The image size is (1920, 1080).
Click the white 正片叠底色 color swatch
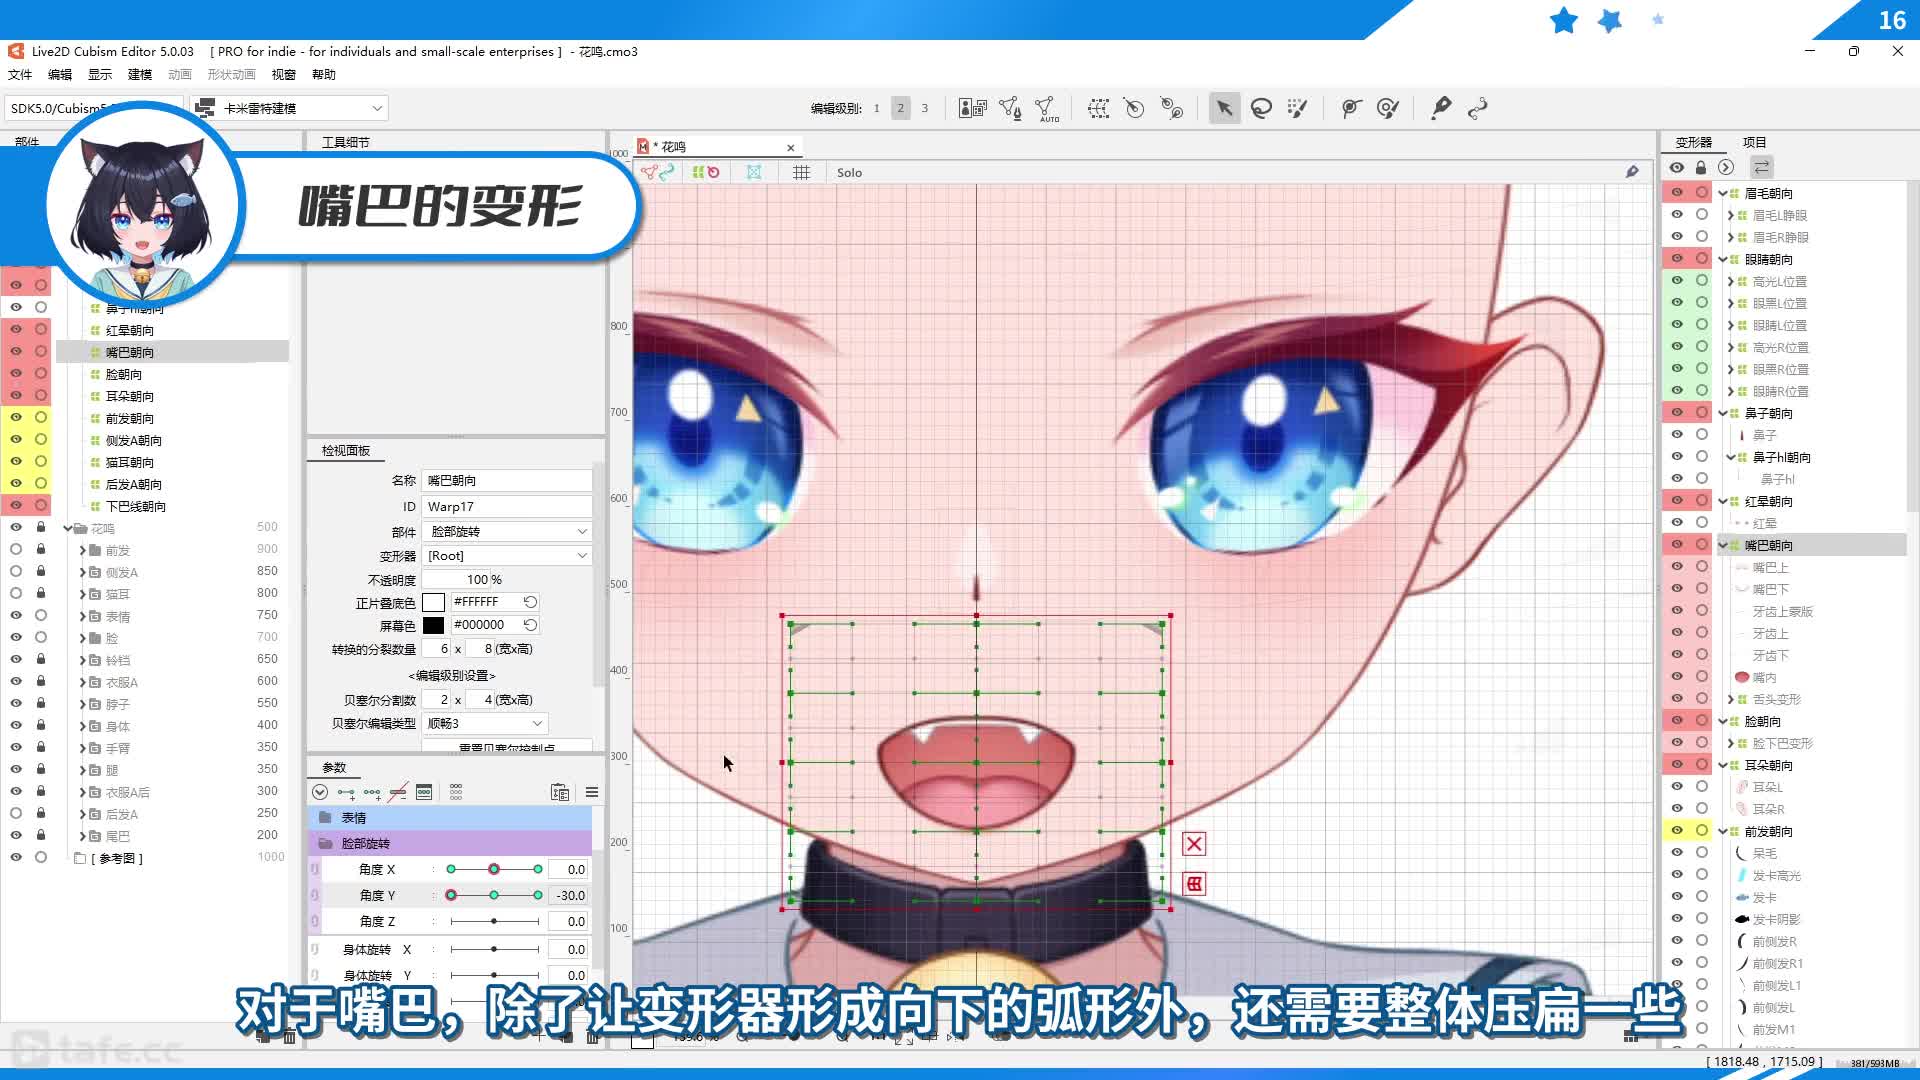(433, 602)
